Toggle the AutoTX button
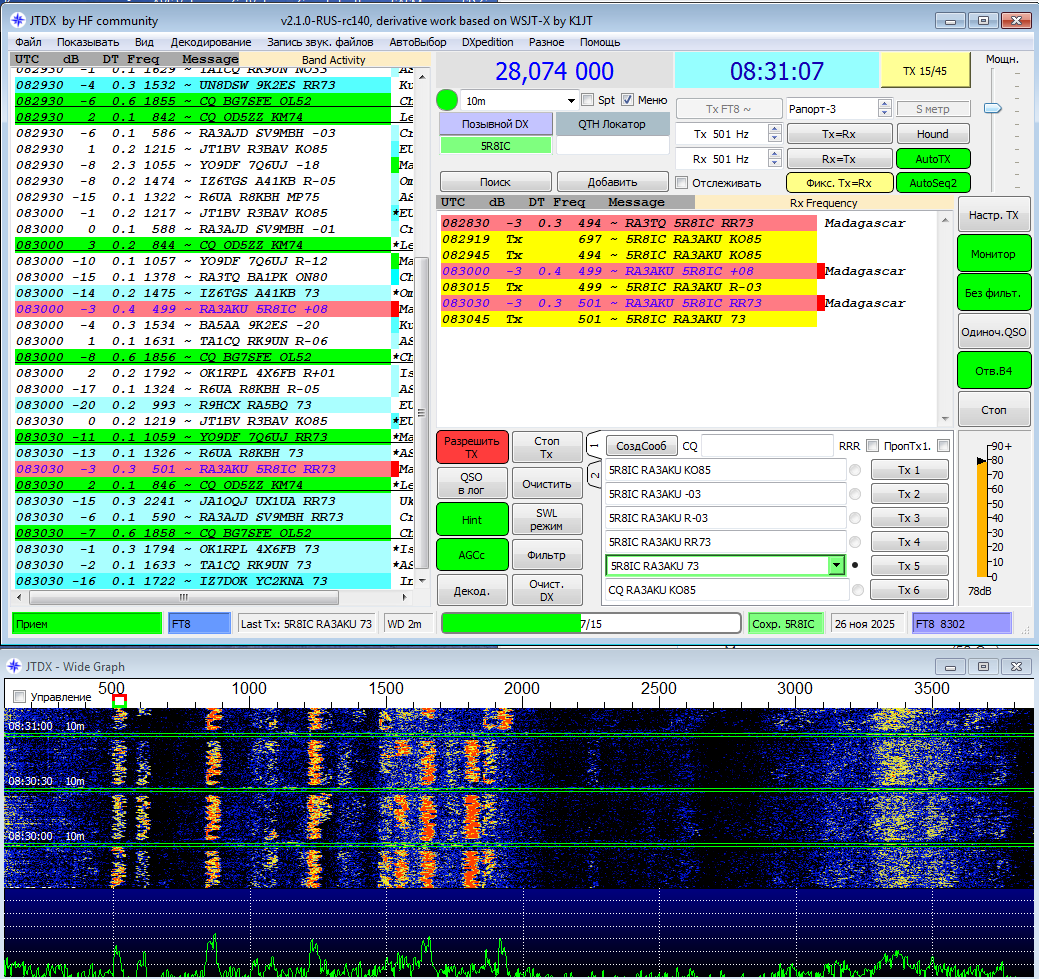1039x979 pixels. click(x=932, y=158)
